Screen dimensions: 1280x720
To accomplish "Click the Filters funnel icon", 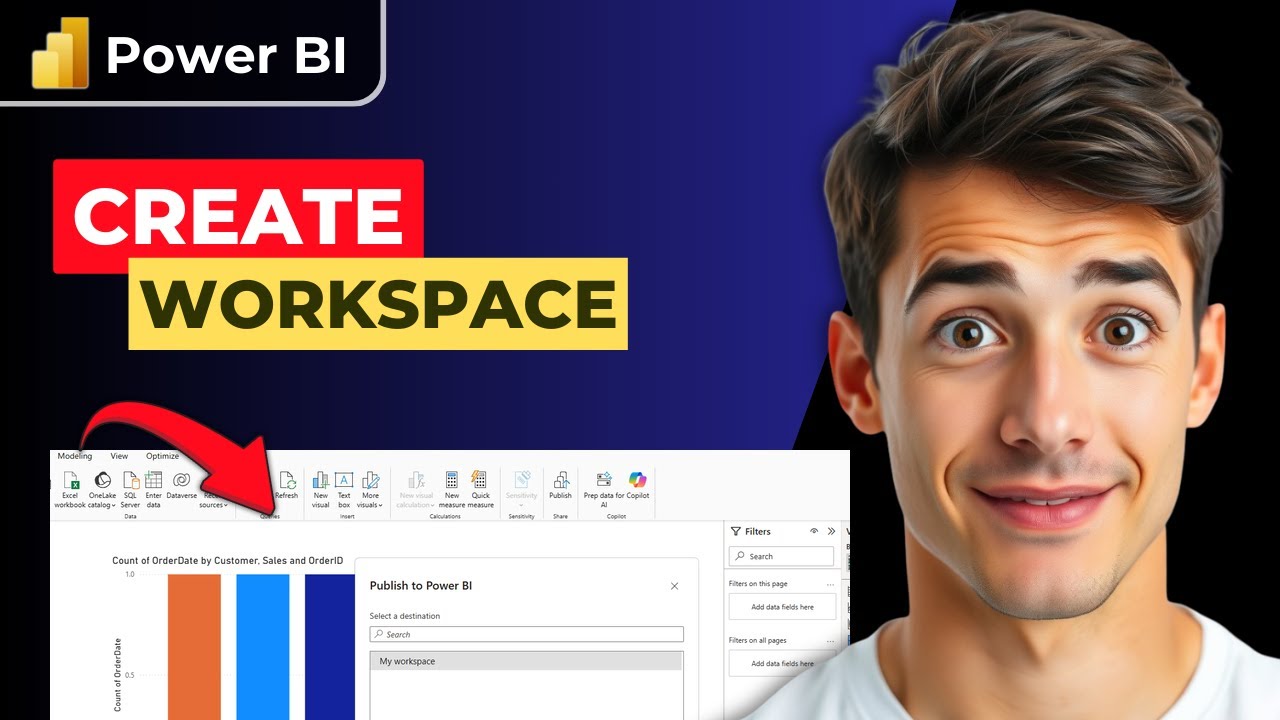I will (x=736, y=532).
